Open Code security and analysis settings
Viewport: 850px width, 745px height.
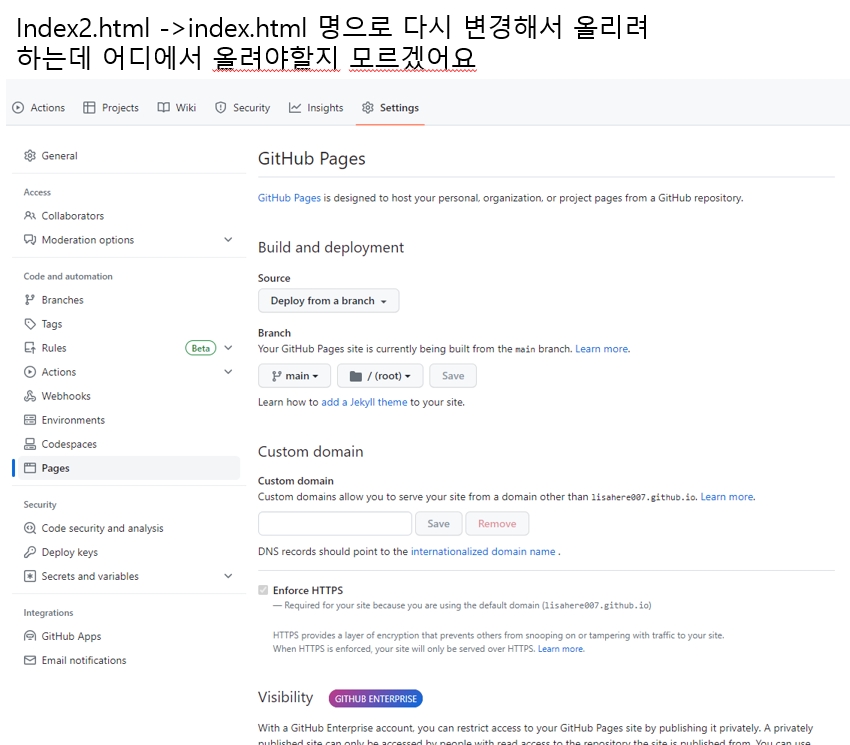point(128,528)
